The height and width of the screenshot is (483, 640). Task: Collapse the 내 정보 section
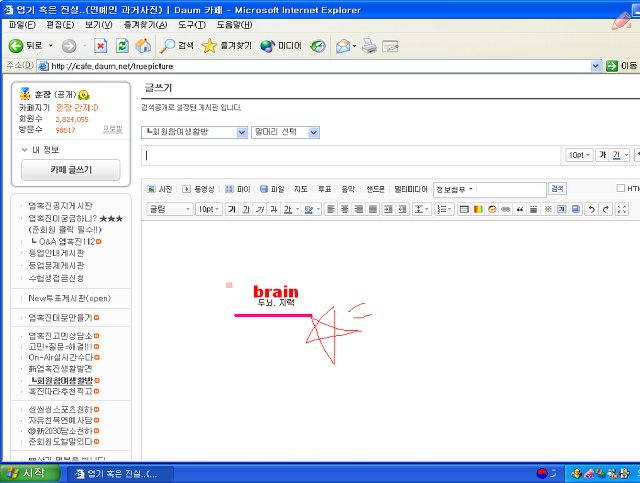(24, 150)
